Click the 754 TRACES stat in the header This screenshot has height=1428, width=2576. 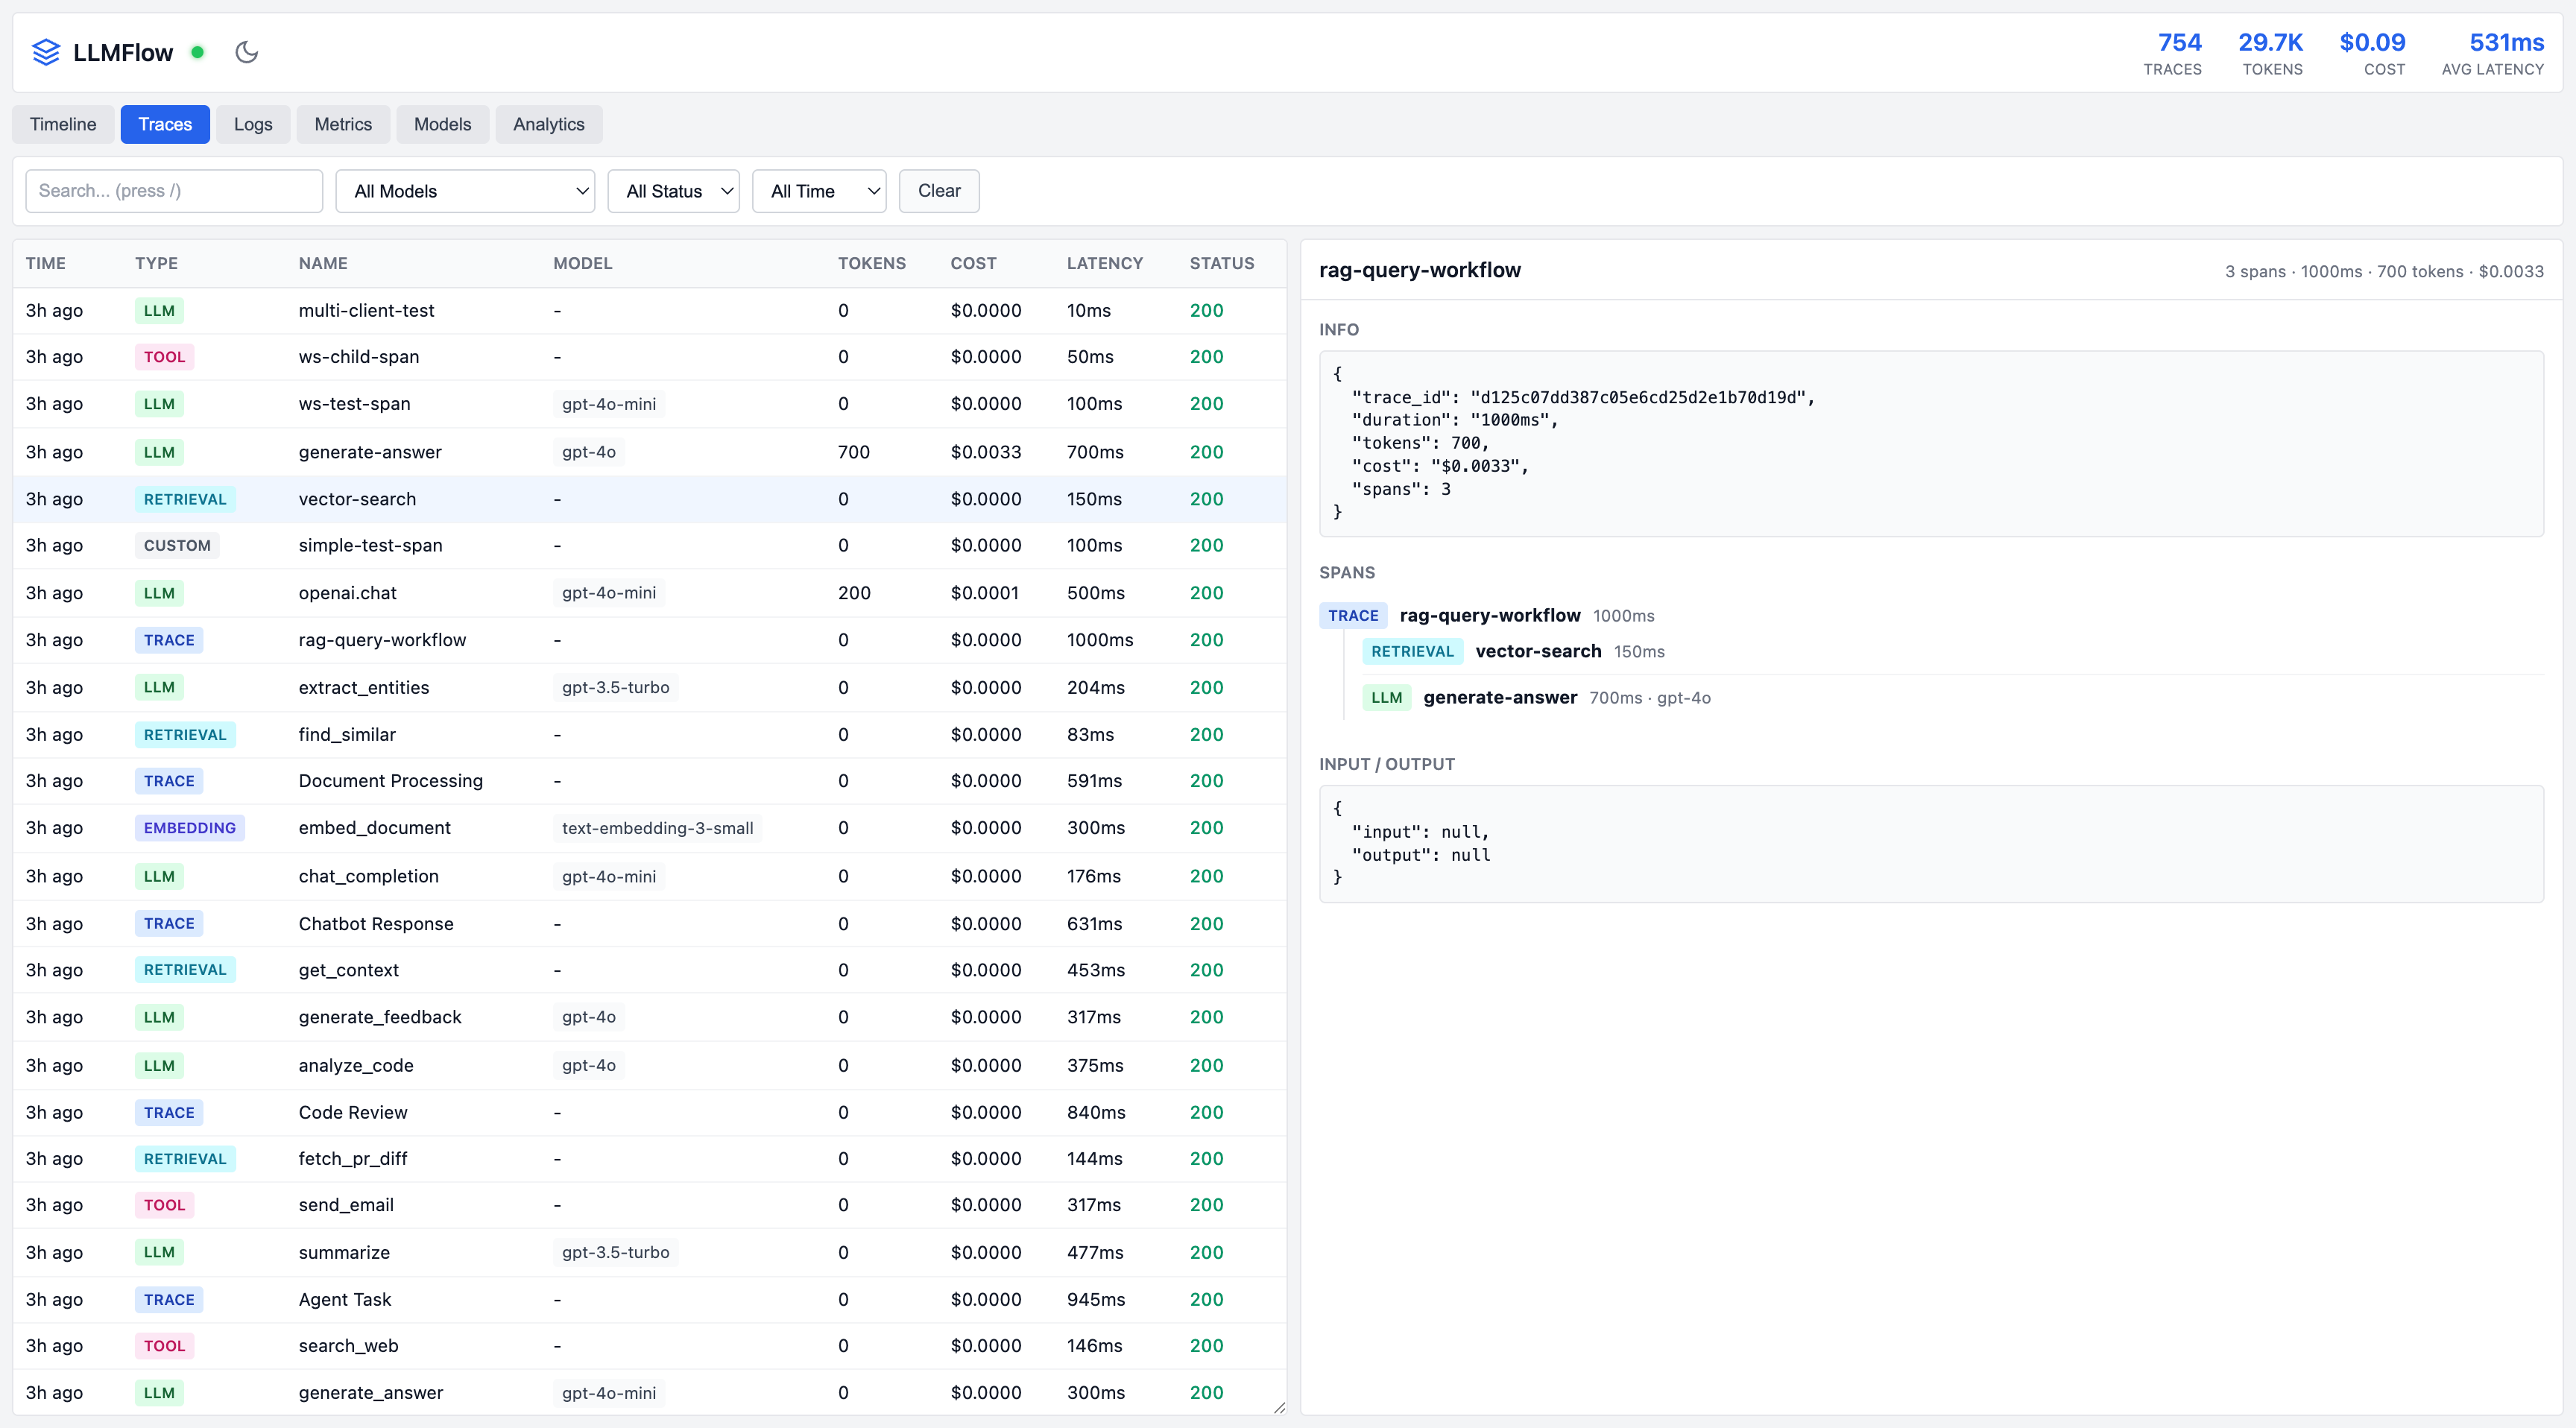2173,52
